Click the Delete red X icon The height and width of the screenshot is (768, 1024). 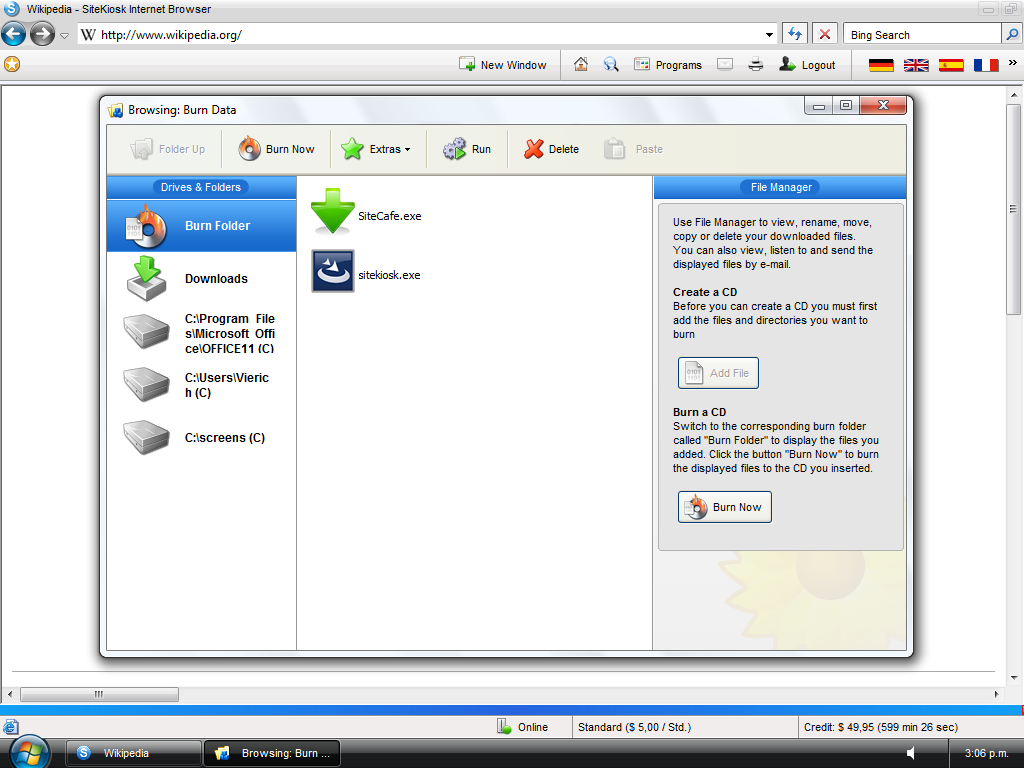tap(534, 149)
